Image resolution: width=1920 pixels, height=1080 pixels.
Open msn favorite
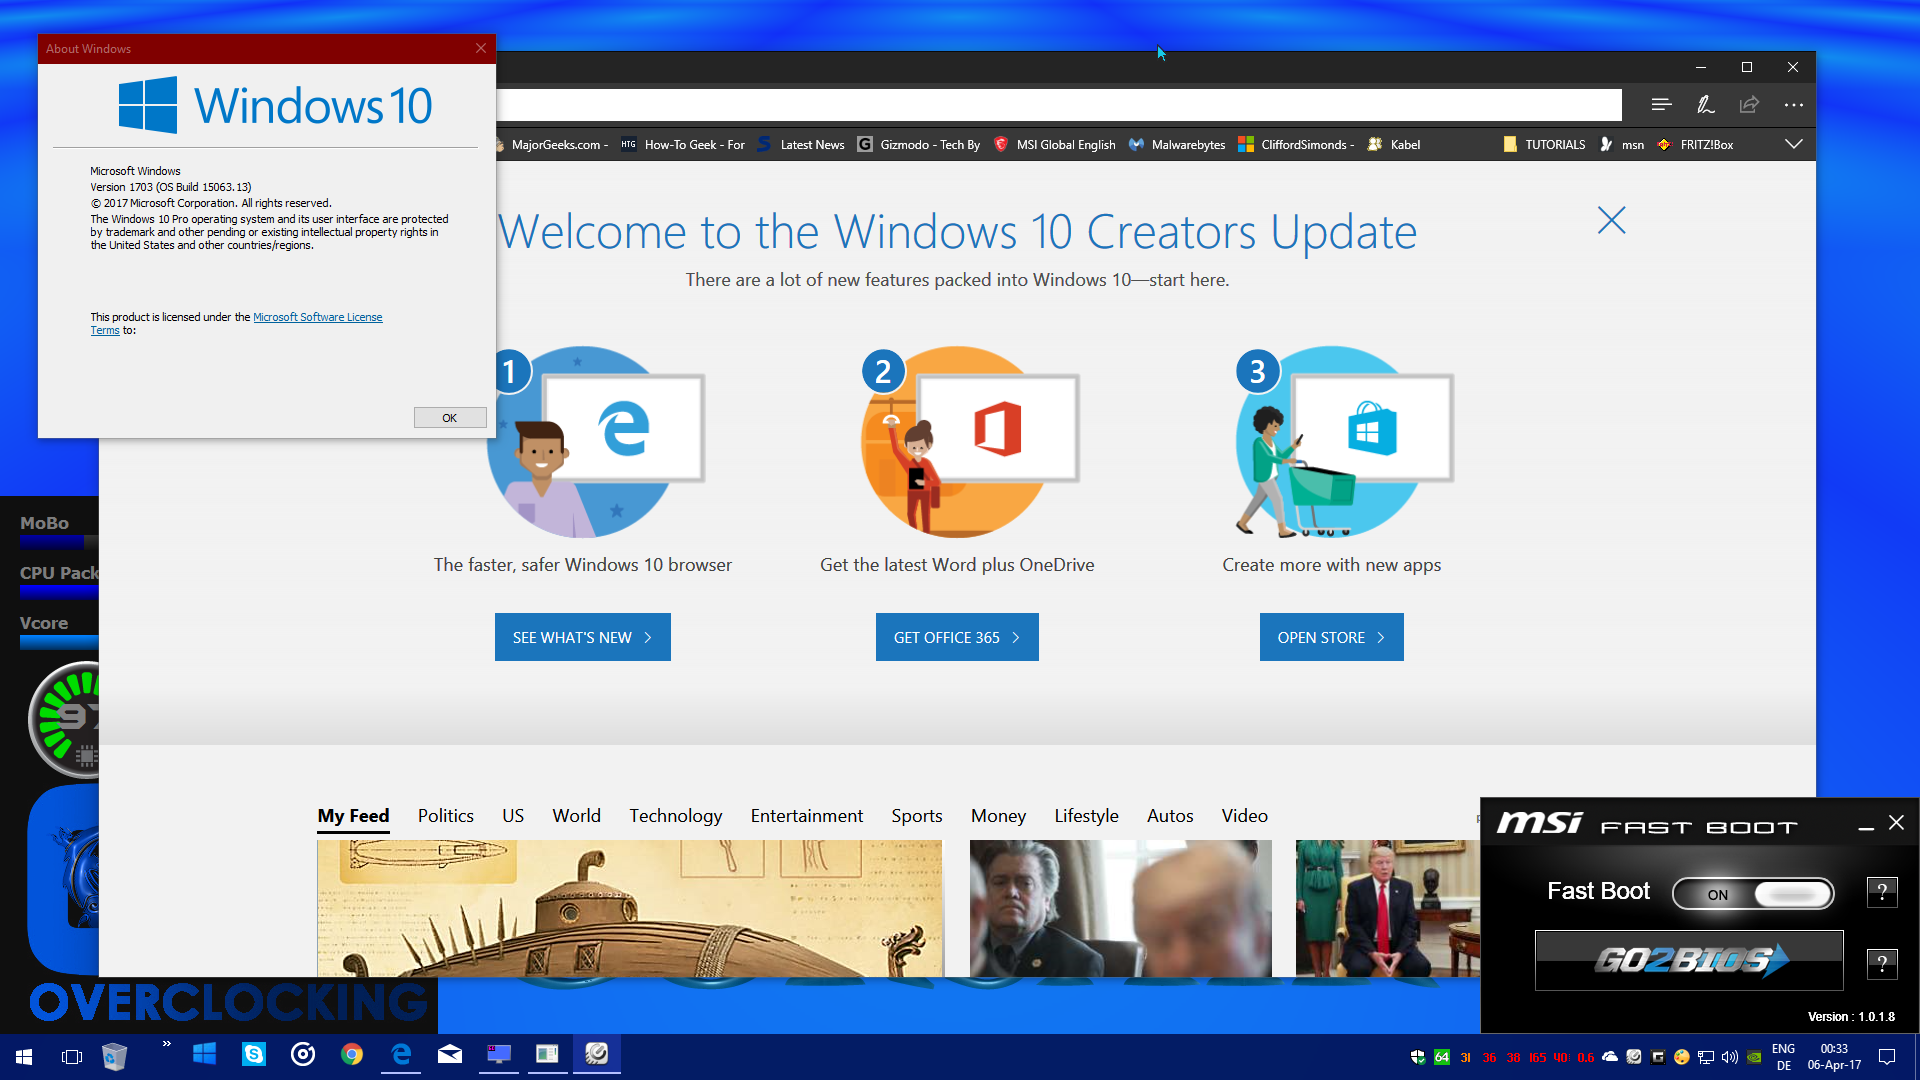[x=1621, y=145]
